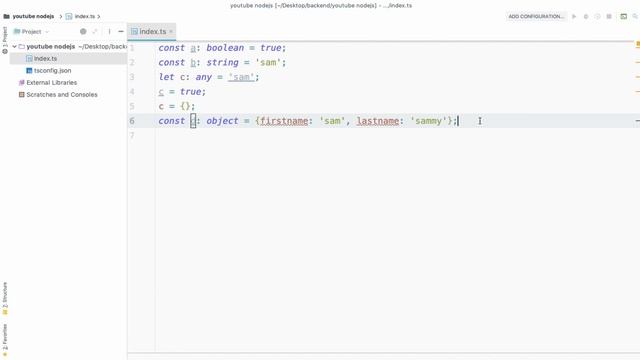Click the 'sammy' string literal on line 6
Screen dimensions: 640x360
[428, 121]
